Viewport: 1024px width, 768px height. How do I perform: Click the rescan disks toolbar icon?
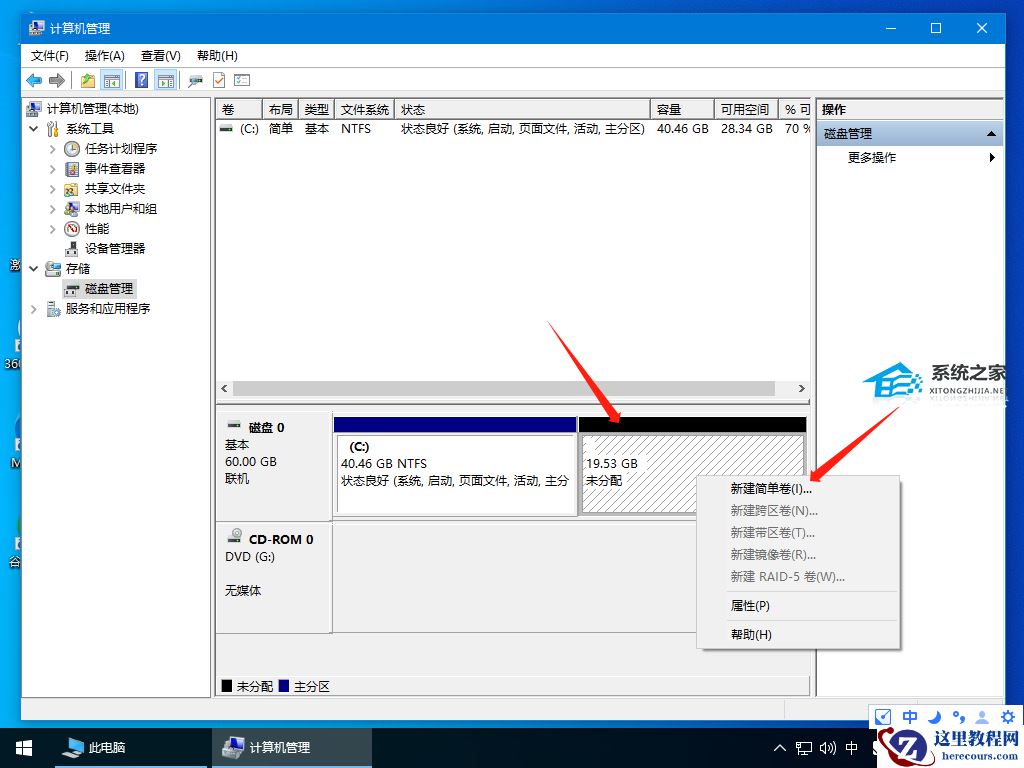(x=195, y=81)
